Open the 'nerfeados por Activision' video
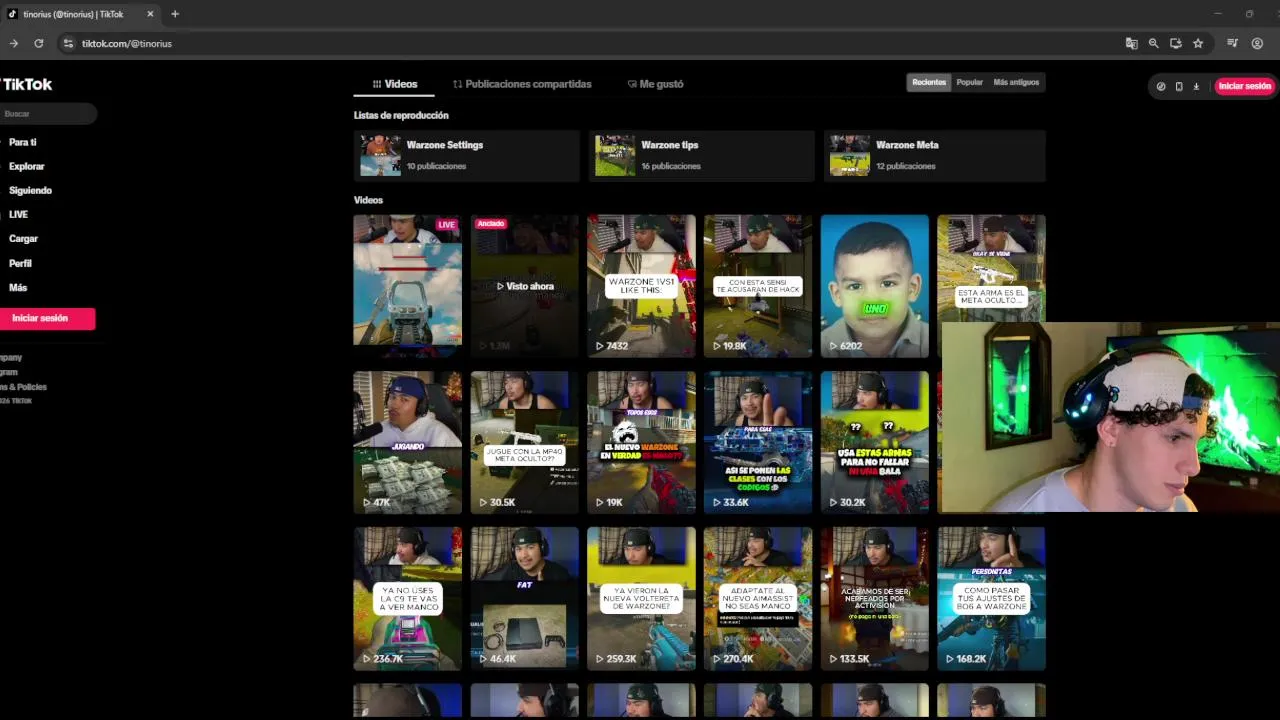 pyautogui.click(x=874, y=598)
